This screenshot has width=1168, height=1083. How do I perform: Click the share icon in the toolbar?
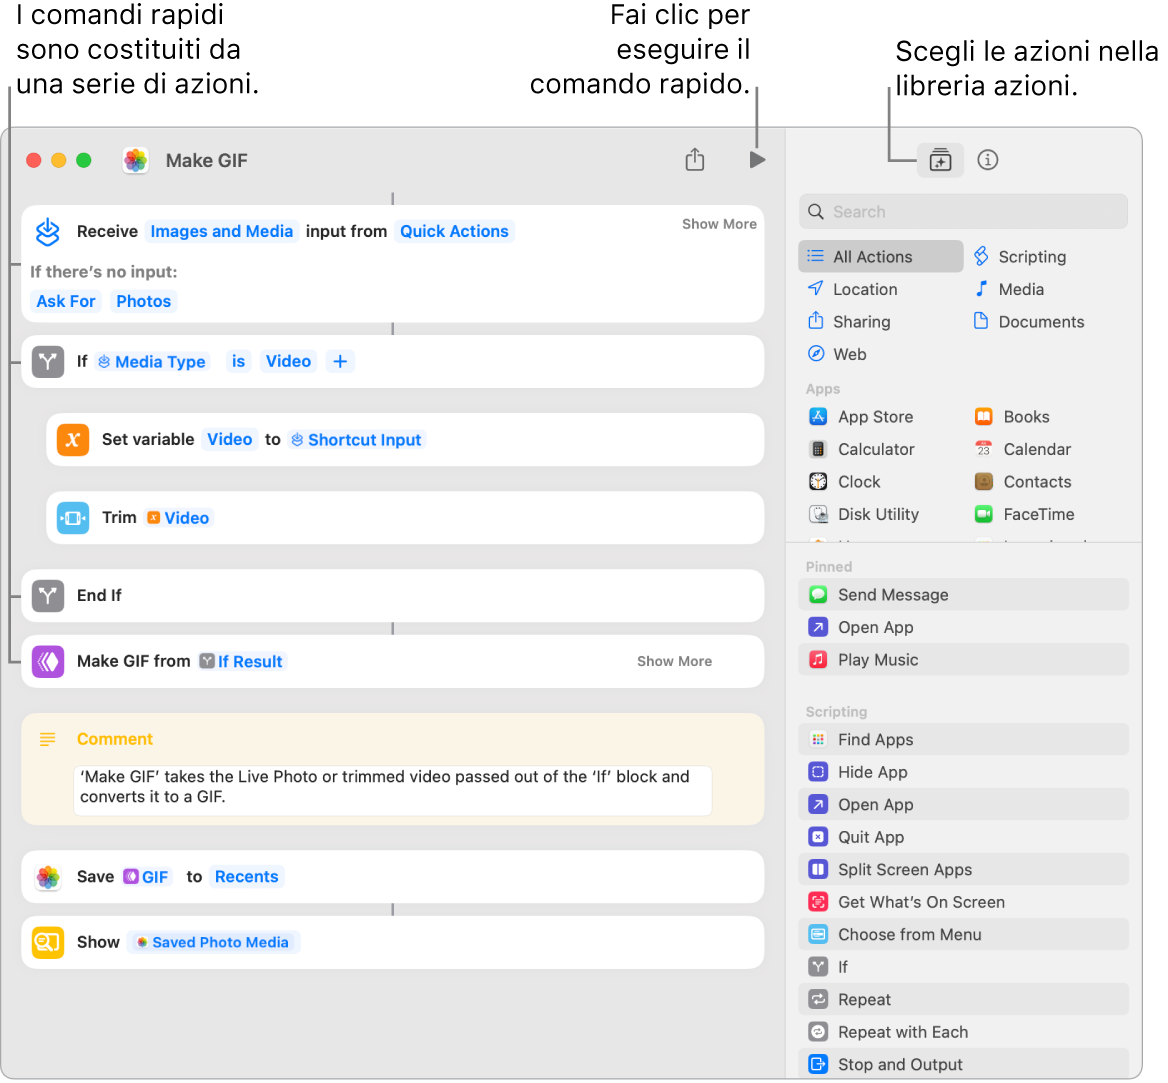click(695, 160)
